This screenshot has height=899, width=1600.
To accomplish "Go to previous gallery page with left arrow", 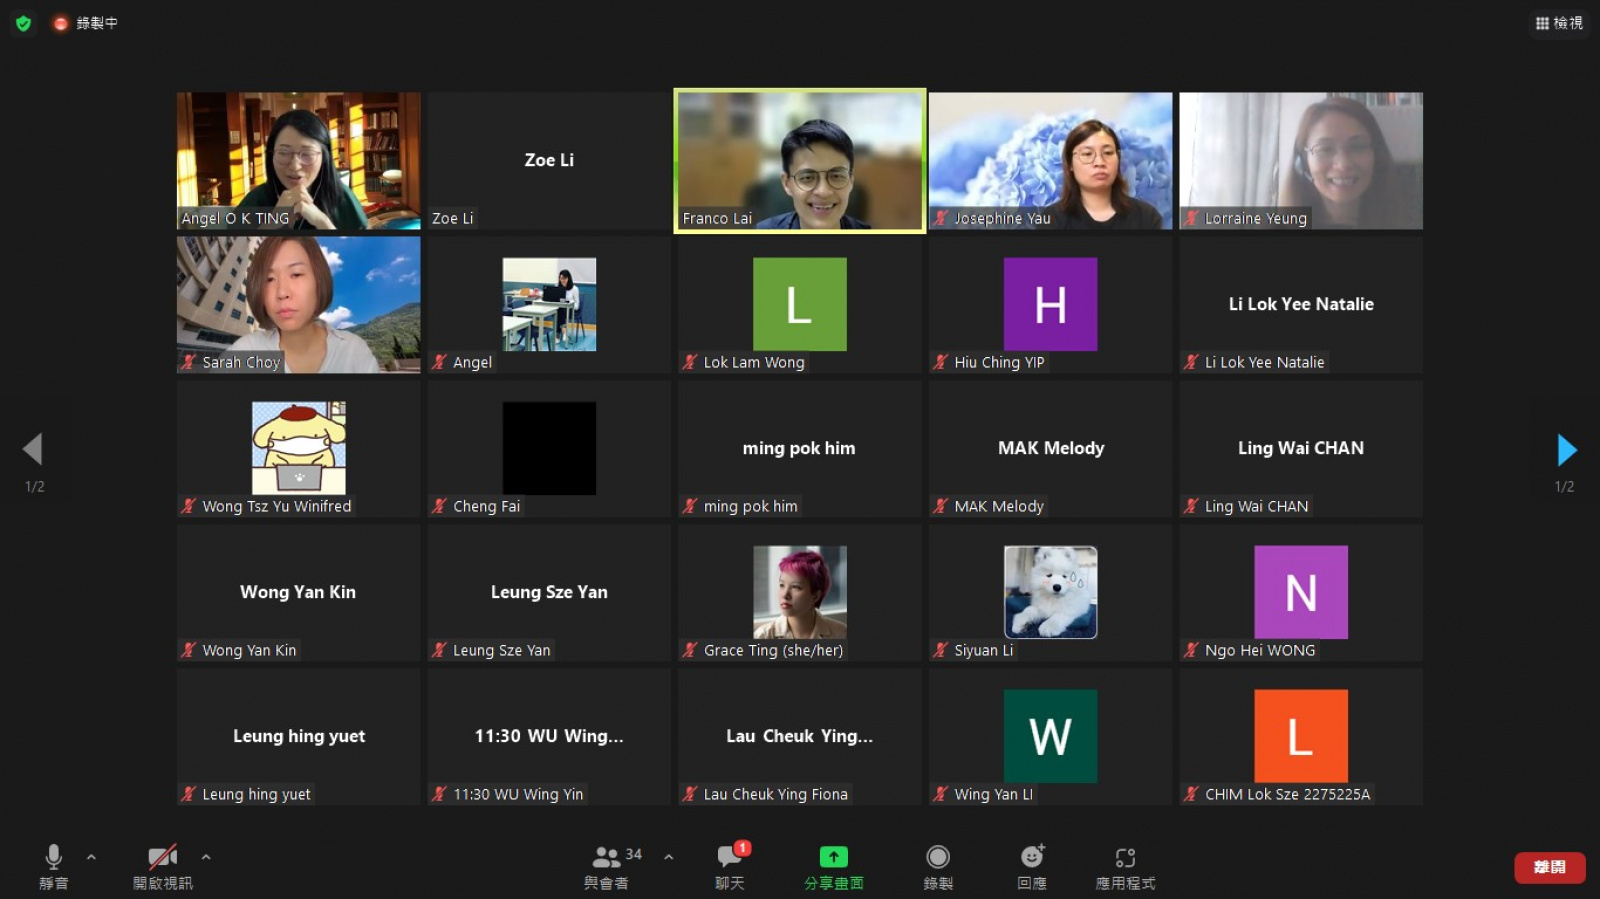I will click(x=33, y=449).
